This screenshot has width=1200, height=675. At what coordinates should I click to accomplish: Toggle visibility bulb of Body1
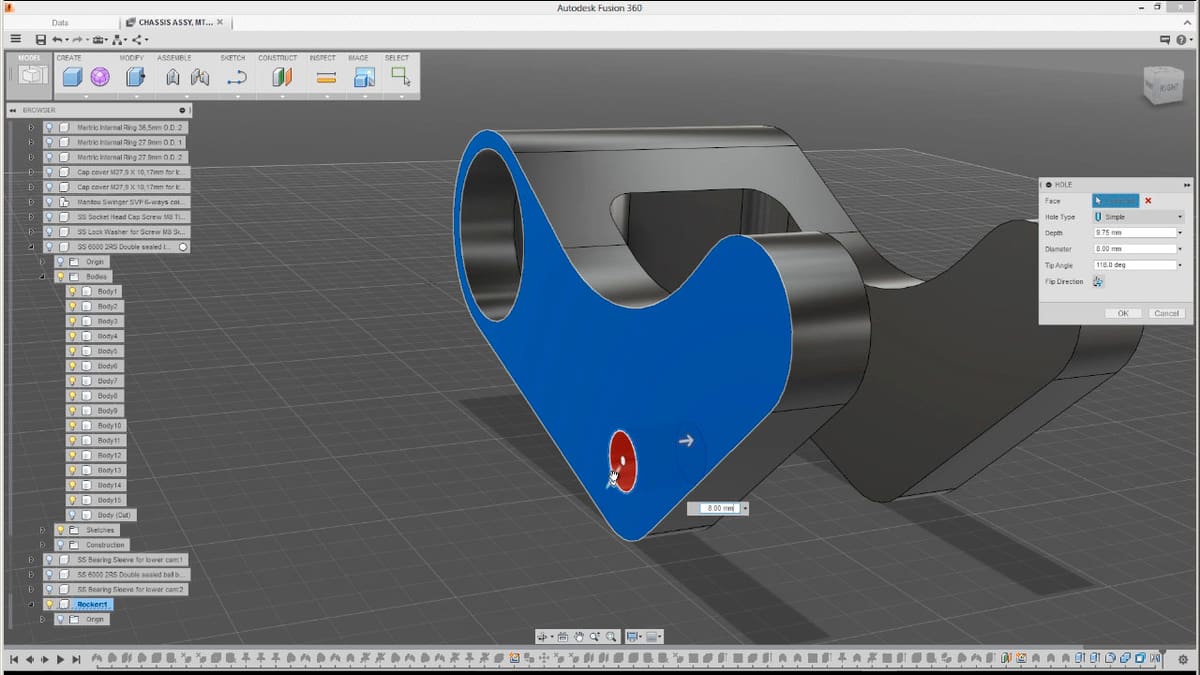click(73, 291)
